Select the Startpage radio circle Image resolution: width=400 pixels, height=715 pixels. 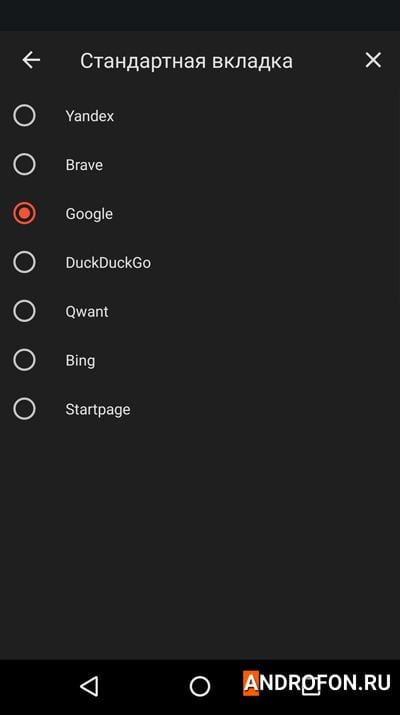(x=24, y=409)
